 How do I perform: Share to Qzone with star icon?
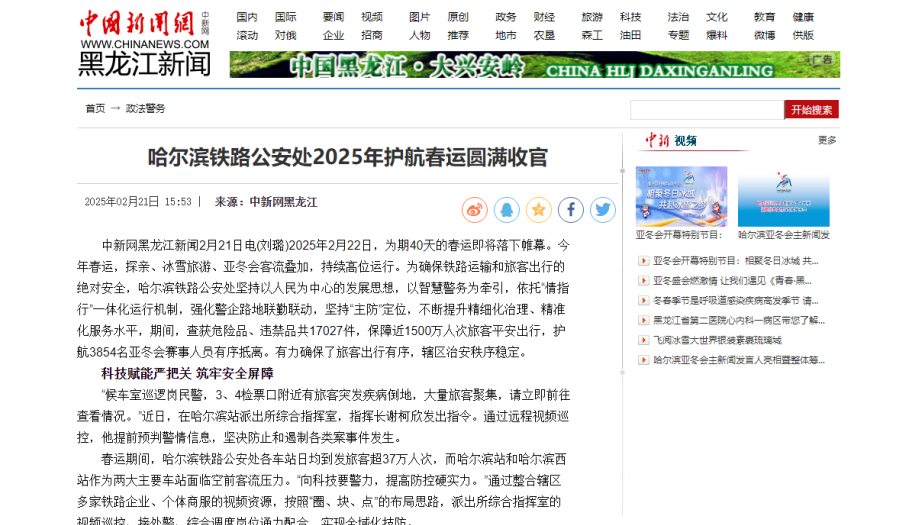539,210
